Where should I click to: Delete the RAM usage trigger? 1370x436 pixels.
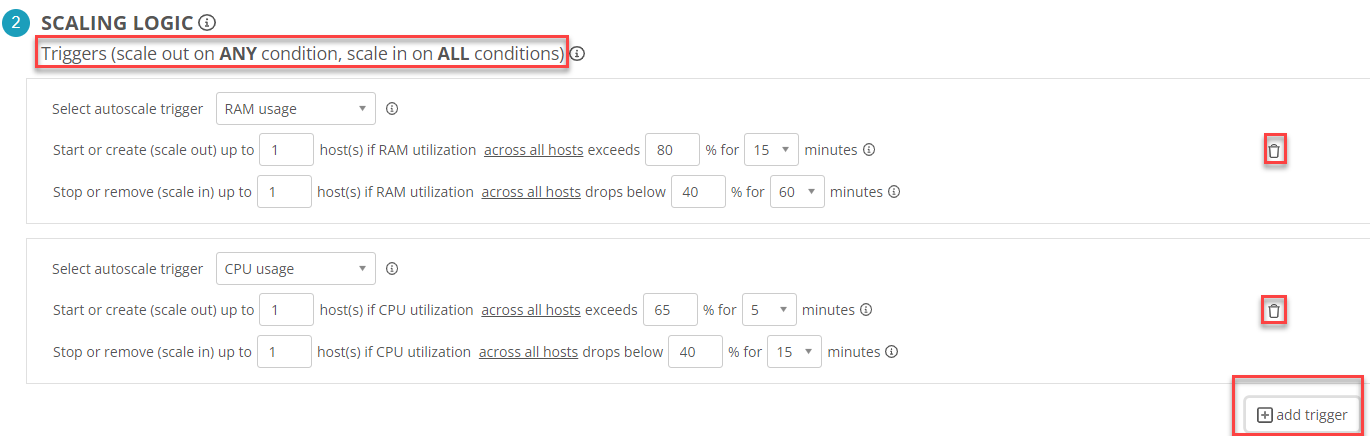coord(1273,151)
